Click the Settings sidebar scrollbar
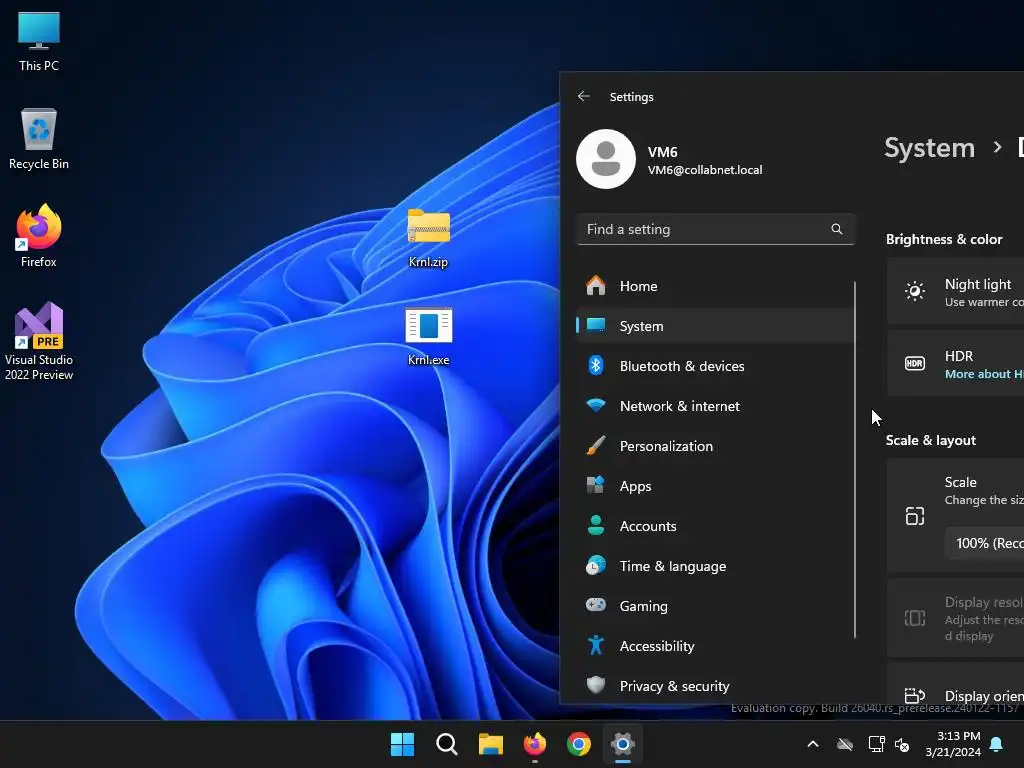The height and width of the screenshot is (768, 1024). [x=855, y=459]
